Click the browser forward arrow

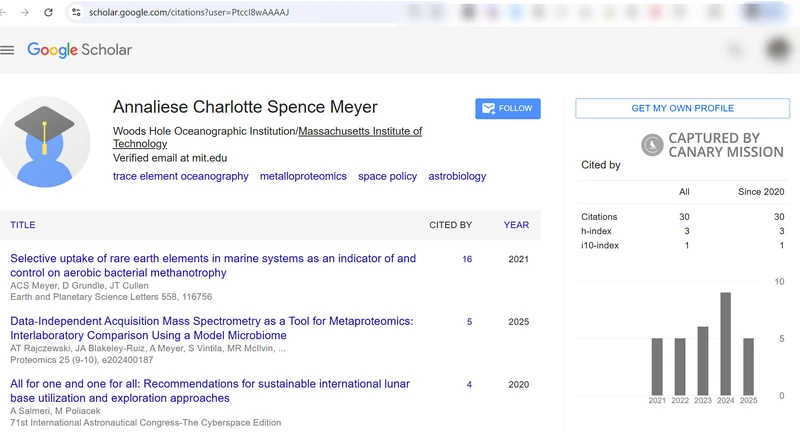point(25,12)
